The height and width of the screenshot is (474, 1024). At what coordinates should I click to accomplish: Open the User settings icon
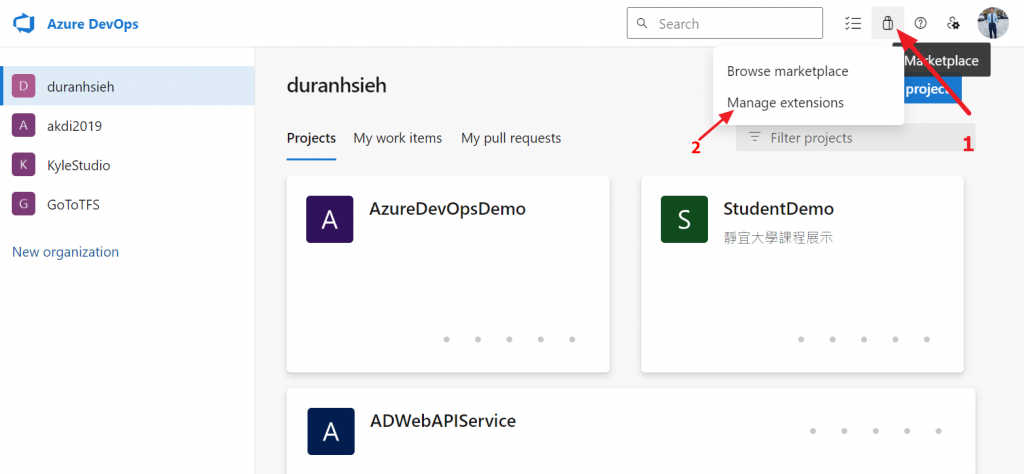tap(953, 24)
